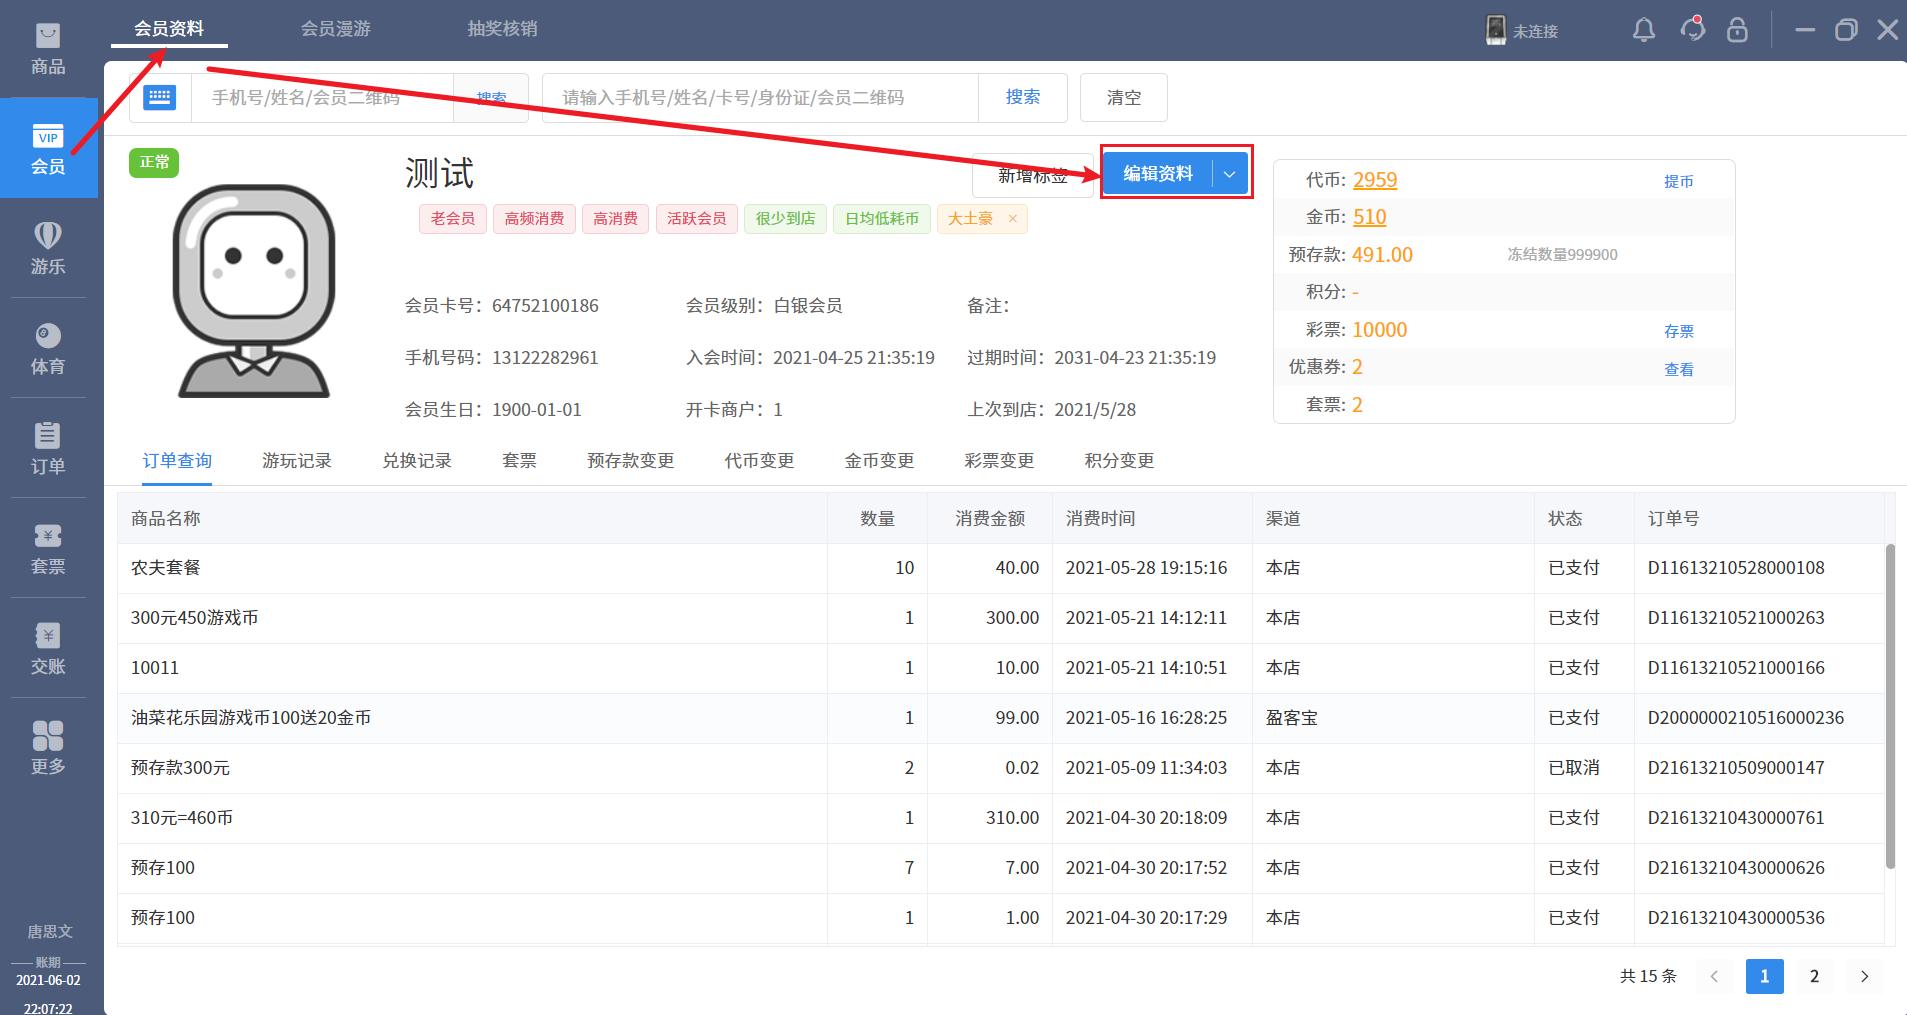The height and width of the screenshot is (1015, 1907).
Task: Open the 订单 sidebar section
Action: click(x=48, y=448)
